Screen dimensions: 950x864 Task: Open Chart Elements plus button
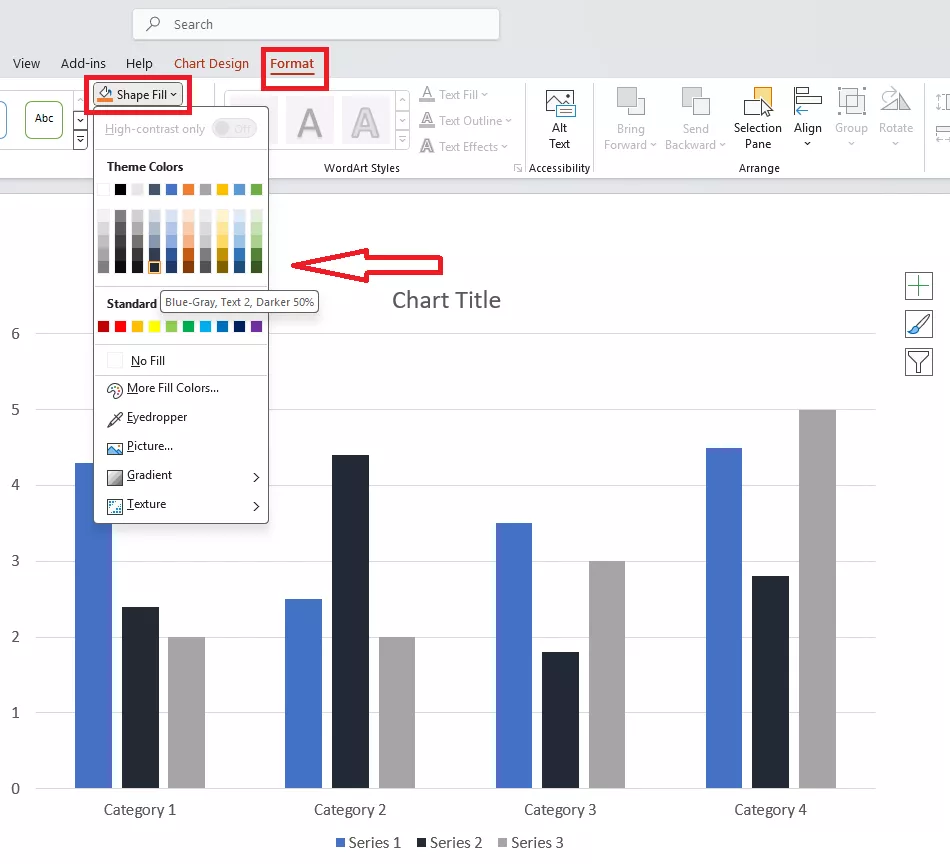point(918,286)
